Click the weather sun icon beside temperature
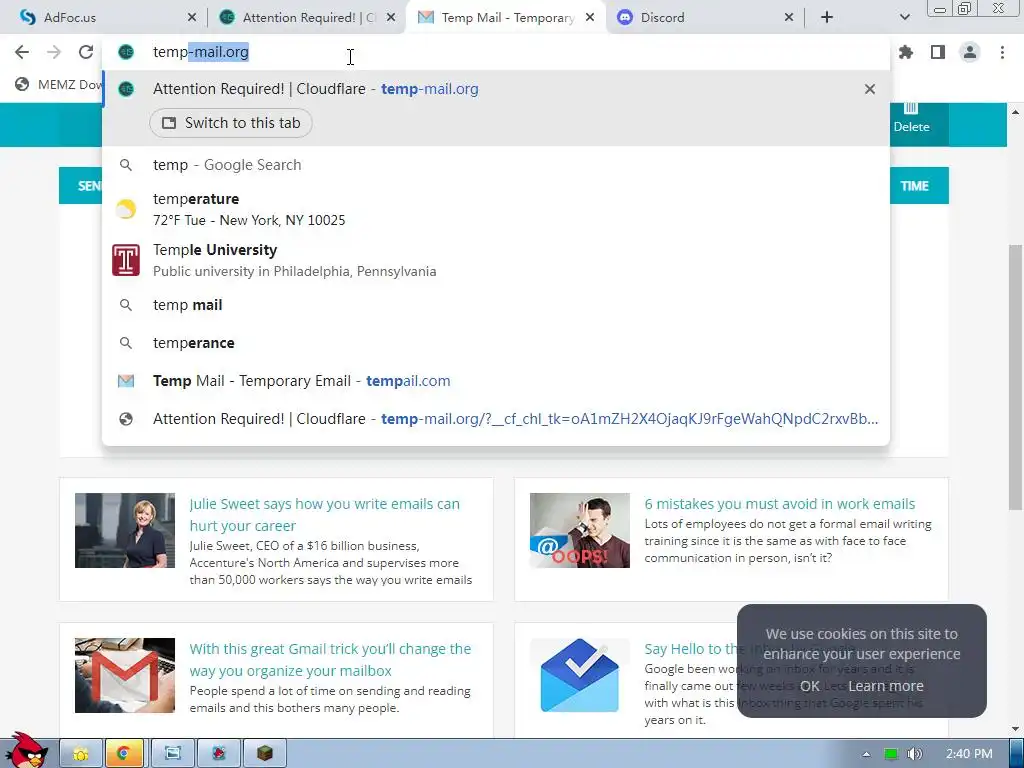The width and height of the screenshot is (1024, 768). [x=126, y=209]
